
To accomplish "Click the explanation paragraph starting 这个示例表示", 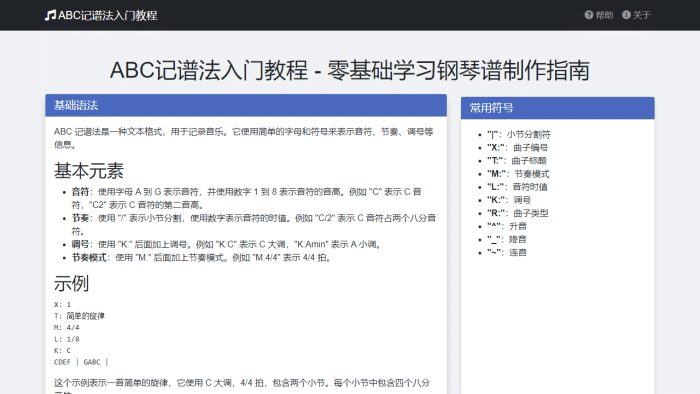I will (x=242, y=386).
